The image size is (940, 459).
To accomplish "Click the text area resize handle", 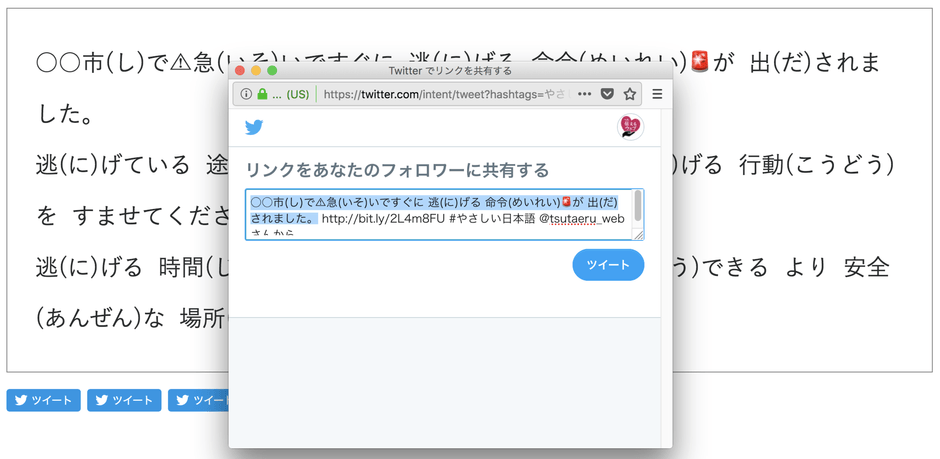I will click(x=639, y=235).
